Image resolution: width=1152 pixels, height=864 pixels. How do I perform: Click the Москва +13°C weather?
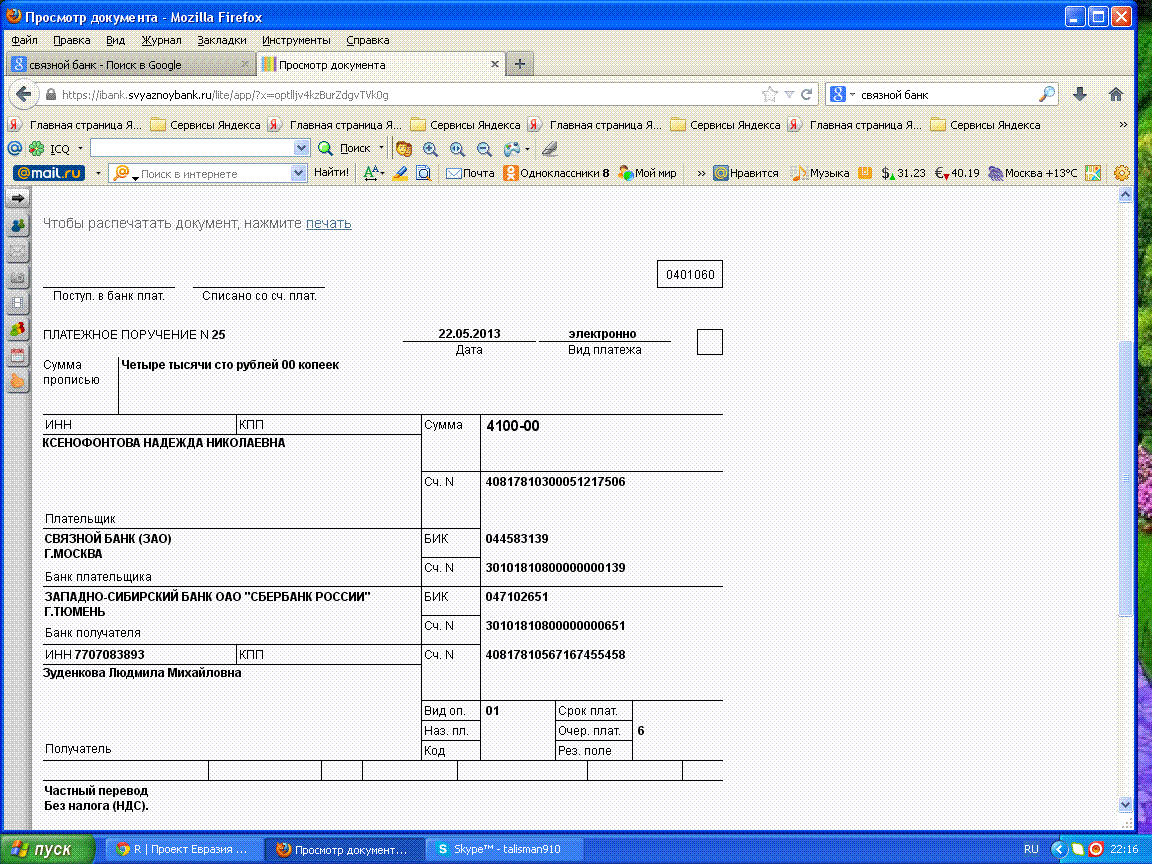pos(1033,173)
